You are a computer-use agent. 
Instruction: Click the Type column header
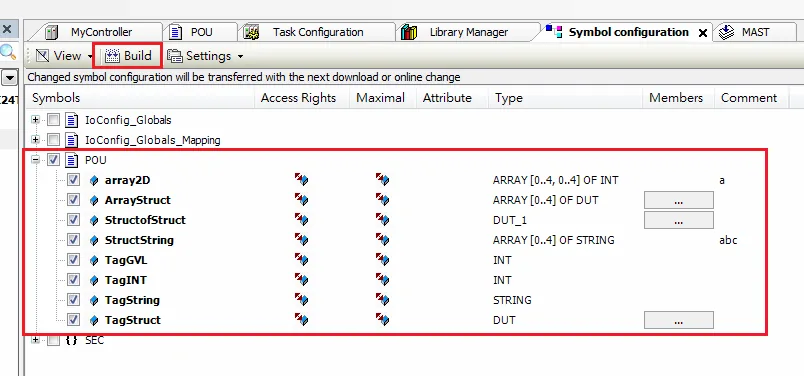point(566,98)
